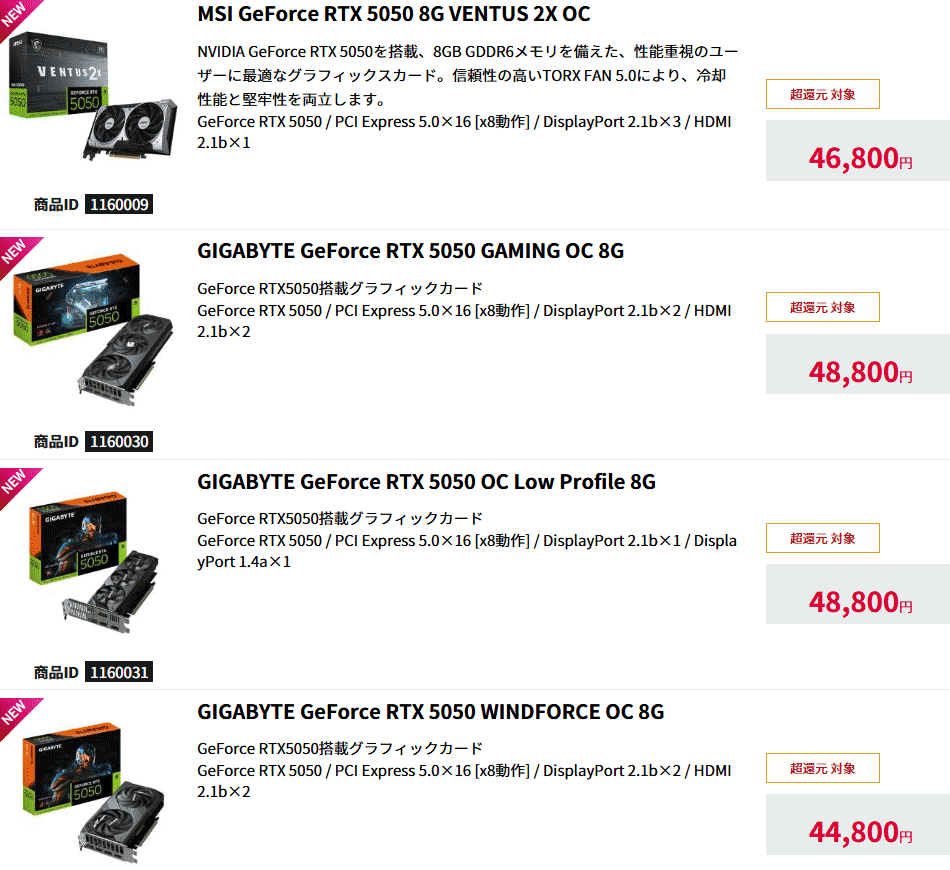Click the NEW ribbon badge on the WINDFORCE card

(x=15, y=713)
